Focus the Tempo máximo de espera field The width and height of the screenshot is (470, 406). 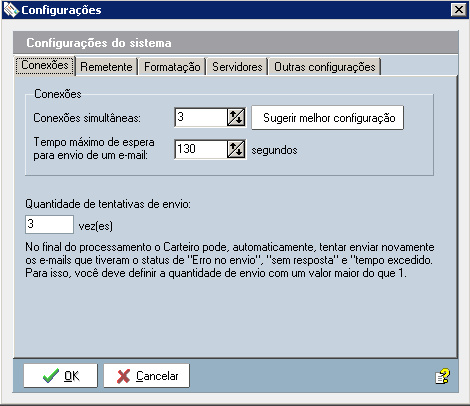point(201,149)
